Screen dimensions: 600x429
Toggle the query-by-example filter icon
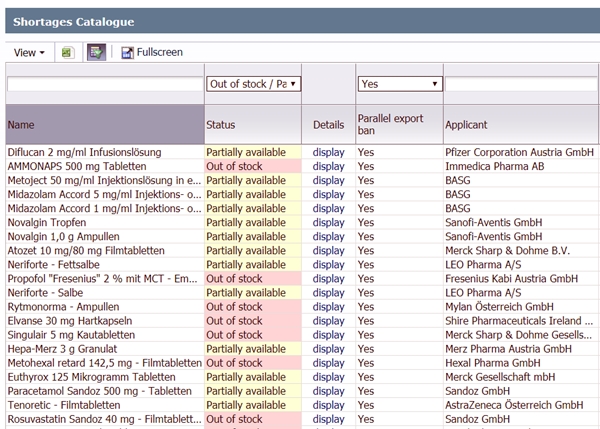point(96,52)
